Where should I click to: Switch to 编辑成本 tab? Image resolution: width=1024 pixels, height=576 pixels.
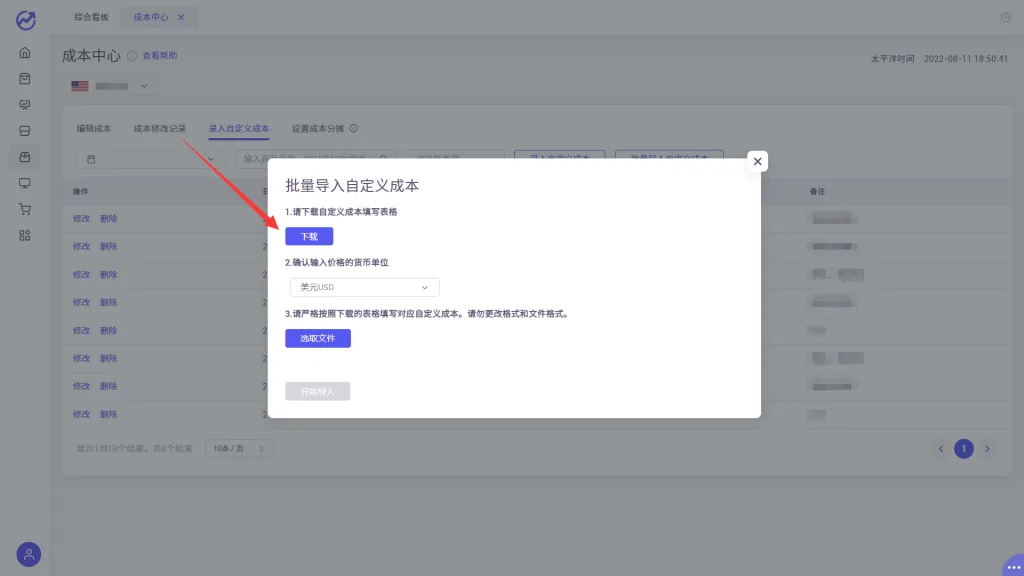(93, 129)
